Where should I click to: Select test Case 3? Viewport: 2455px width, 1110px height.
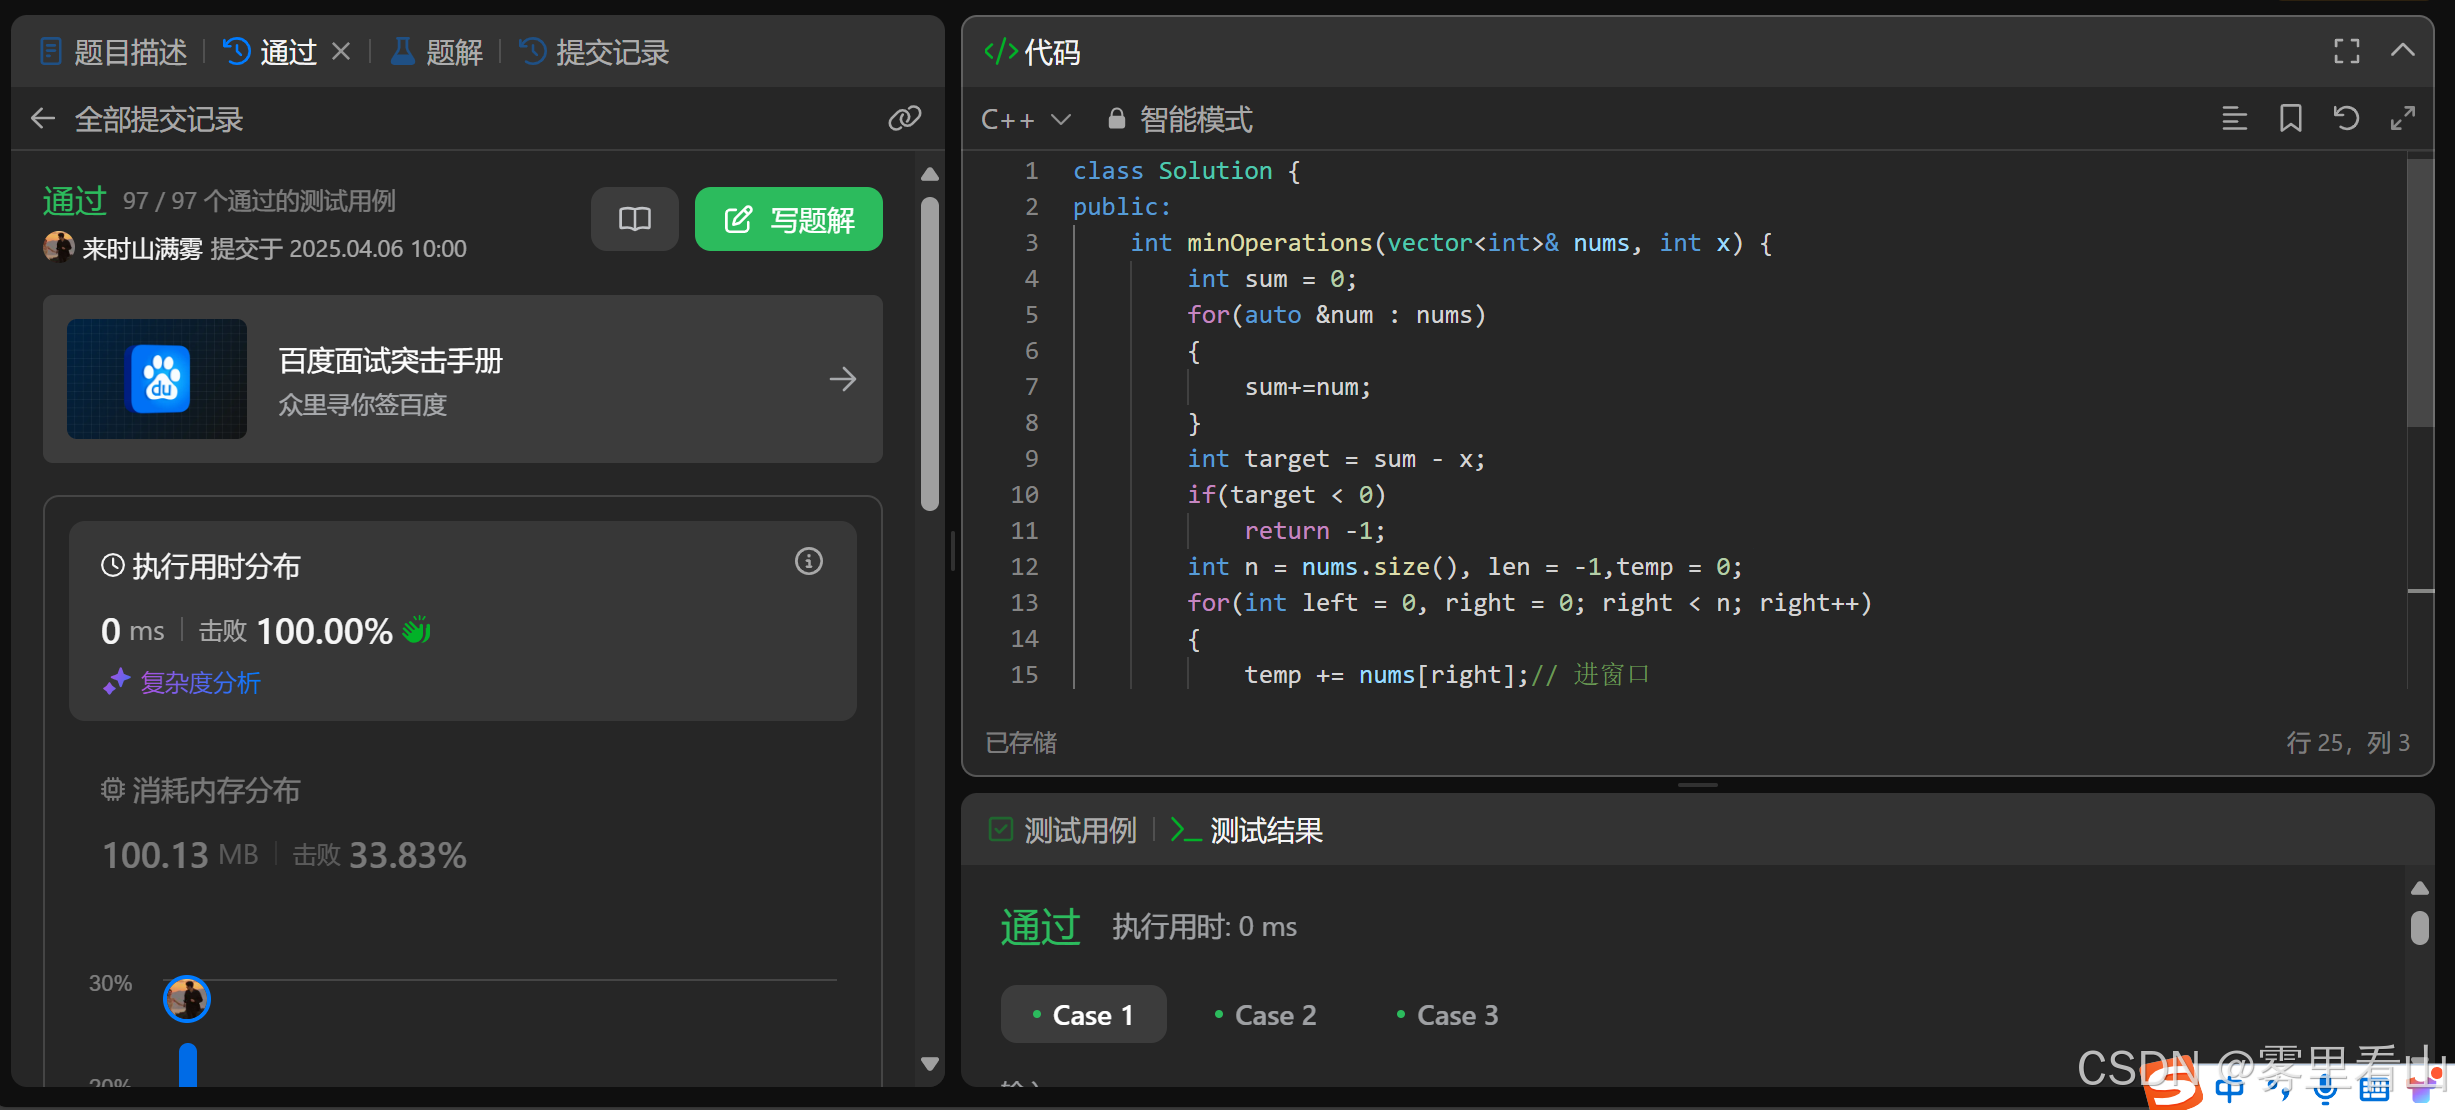1447,1015
